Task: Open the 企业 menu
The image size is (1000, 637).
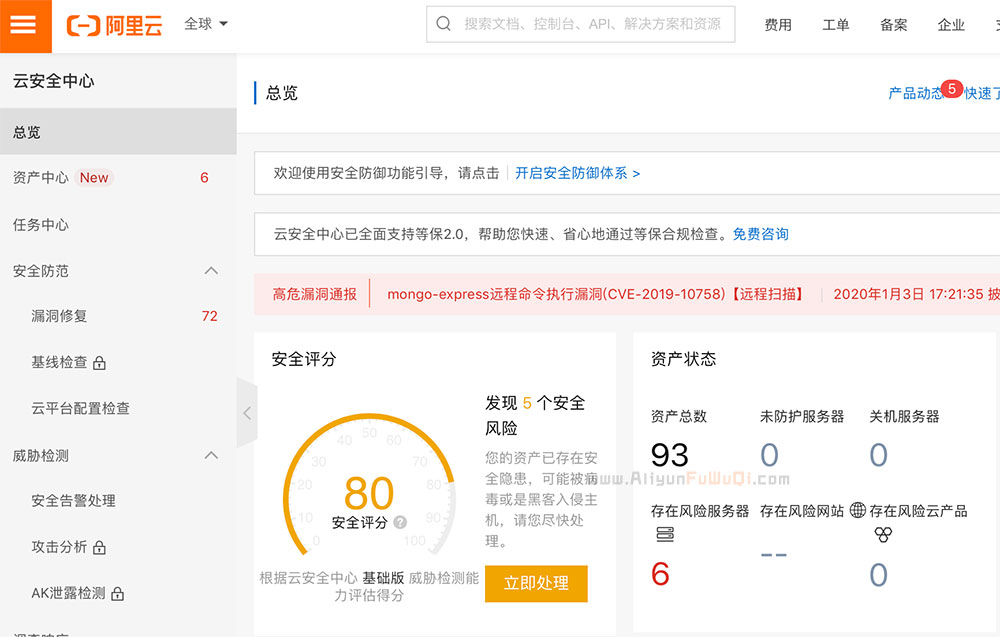Action: pyautogui.click(x=951, y=25)
